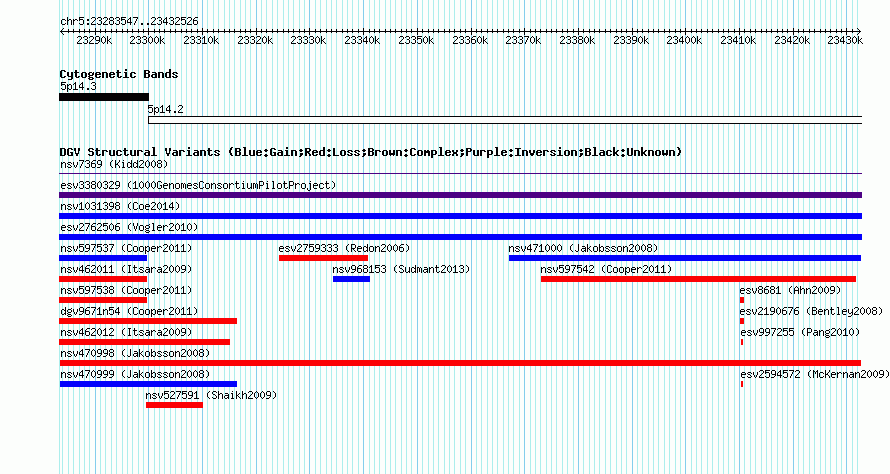Image resolution: width=890 pixels, height=474 pixels.
Task: Open the esv3380329 (1000GenomesConsortiumPilotProject) label
Action: [x=198, y=186]
